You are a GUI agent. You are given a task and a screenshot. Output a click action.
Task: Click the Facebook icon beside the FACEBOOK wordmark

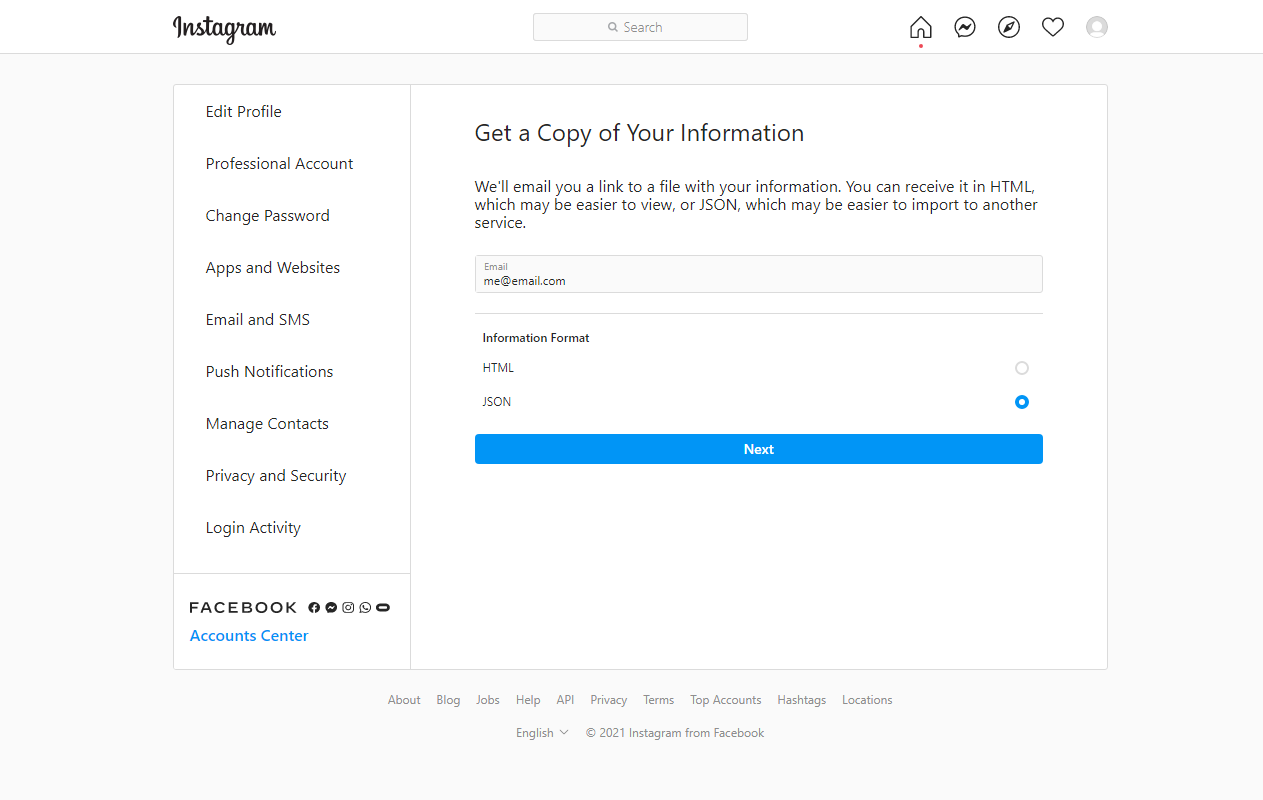tap(314, 608)
